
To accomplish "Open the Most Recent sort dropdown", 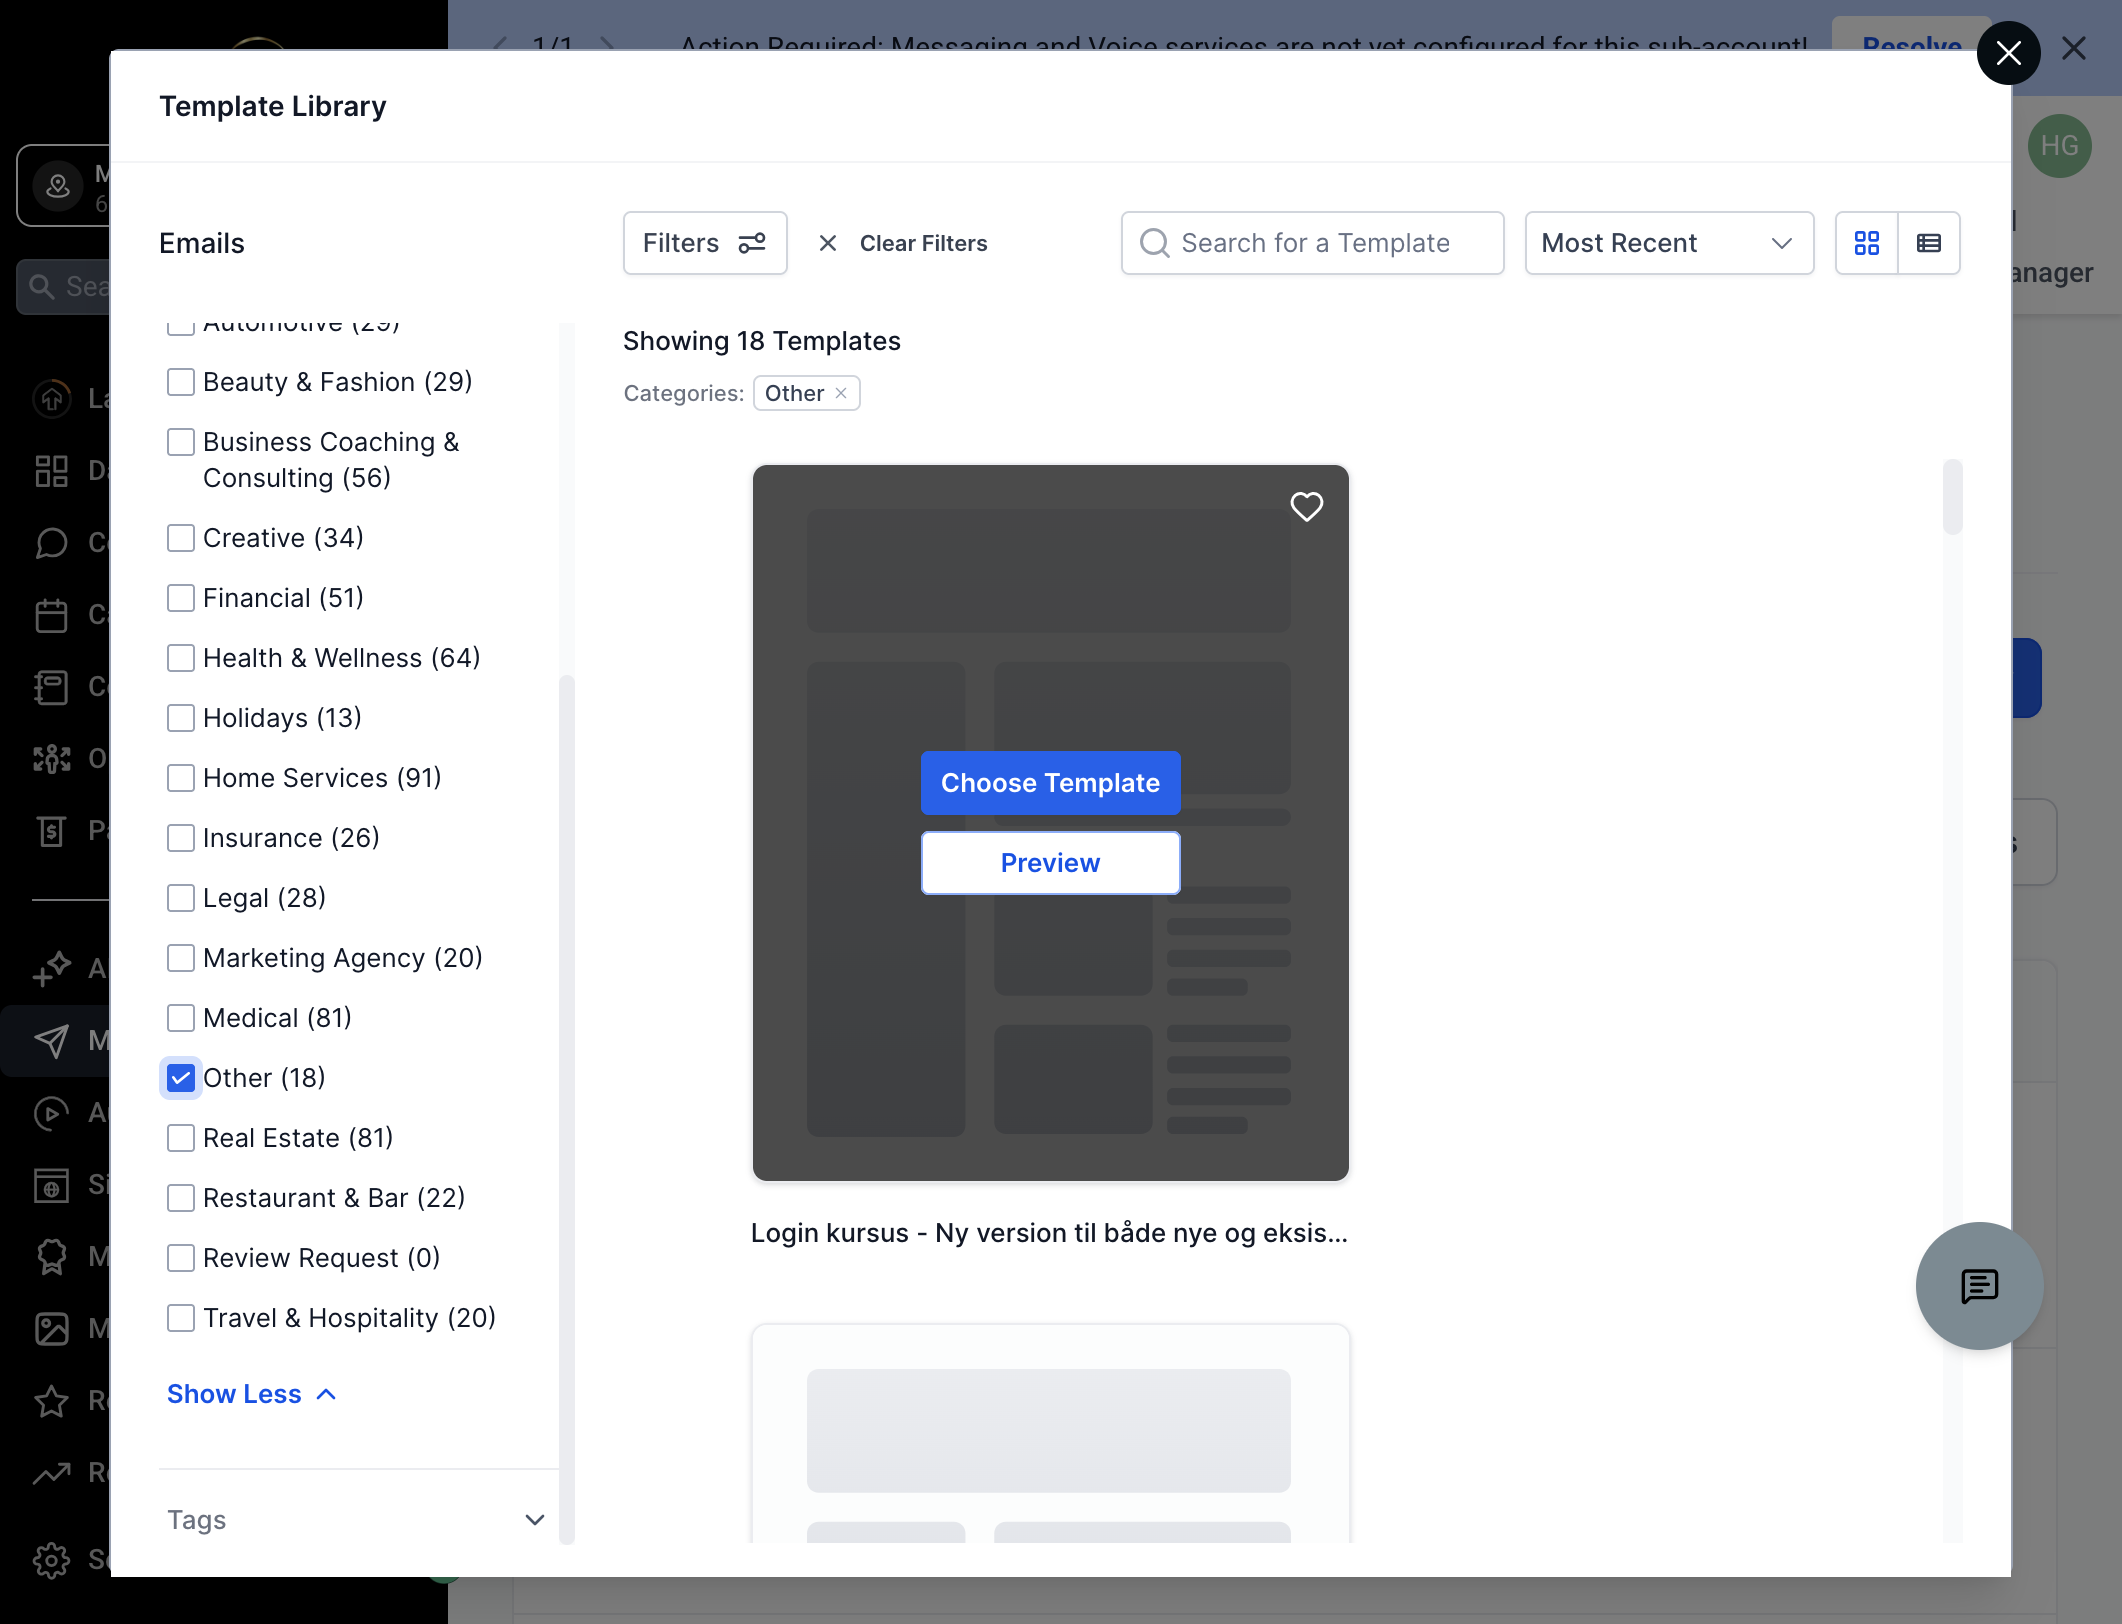I will click(x=1668, y=243).
